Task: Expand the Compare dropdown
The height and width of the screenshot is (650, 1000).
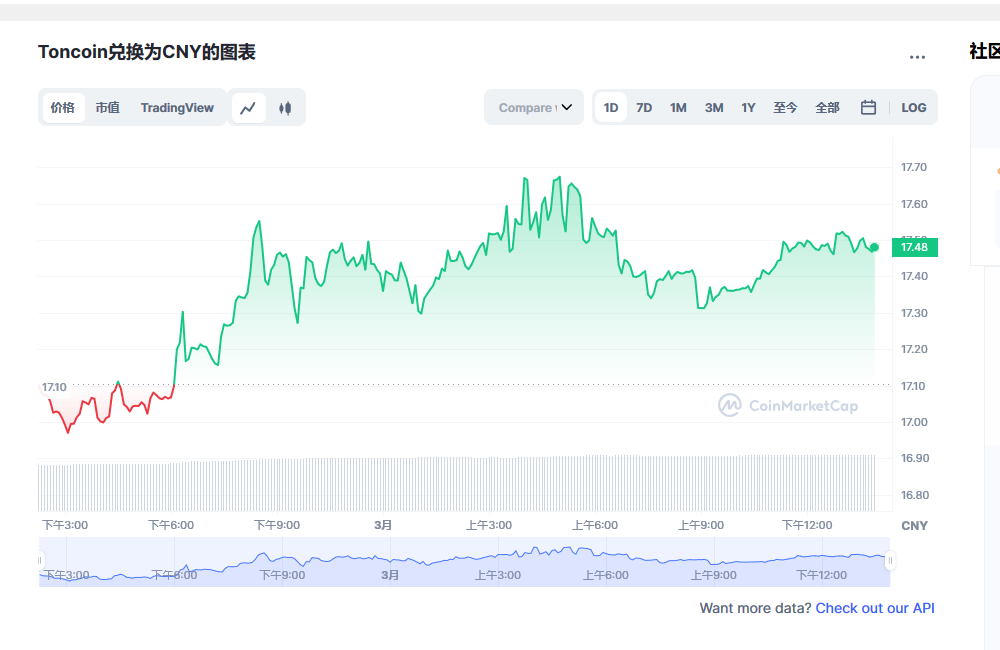Action: 534,107
